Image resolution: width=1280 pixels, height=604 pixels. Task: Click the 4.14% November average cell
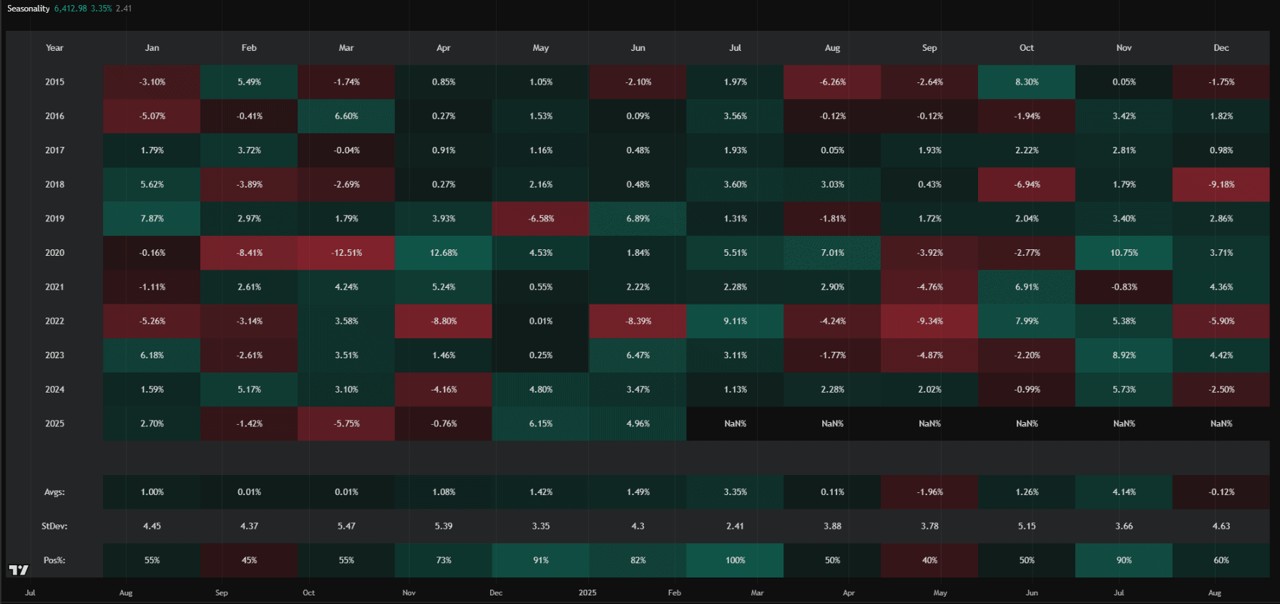coord(1124,492)
